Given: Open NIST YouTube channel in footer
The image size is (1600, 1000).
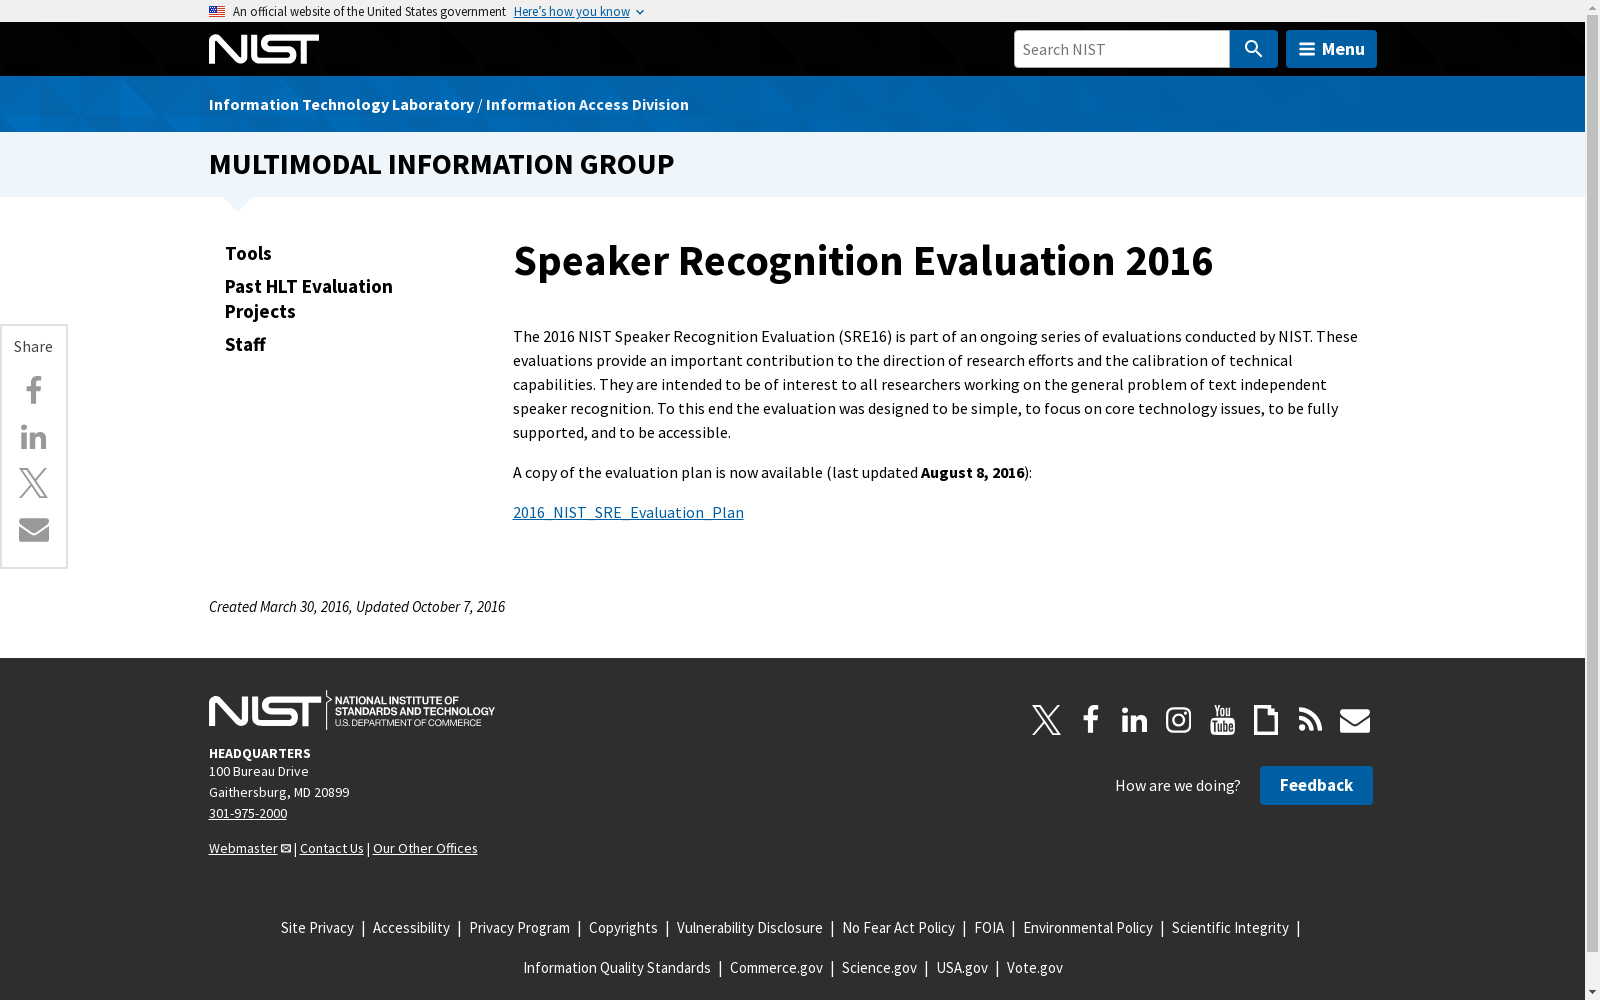Looking at the screenshot, I should (1222, 720).
